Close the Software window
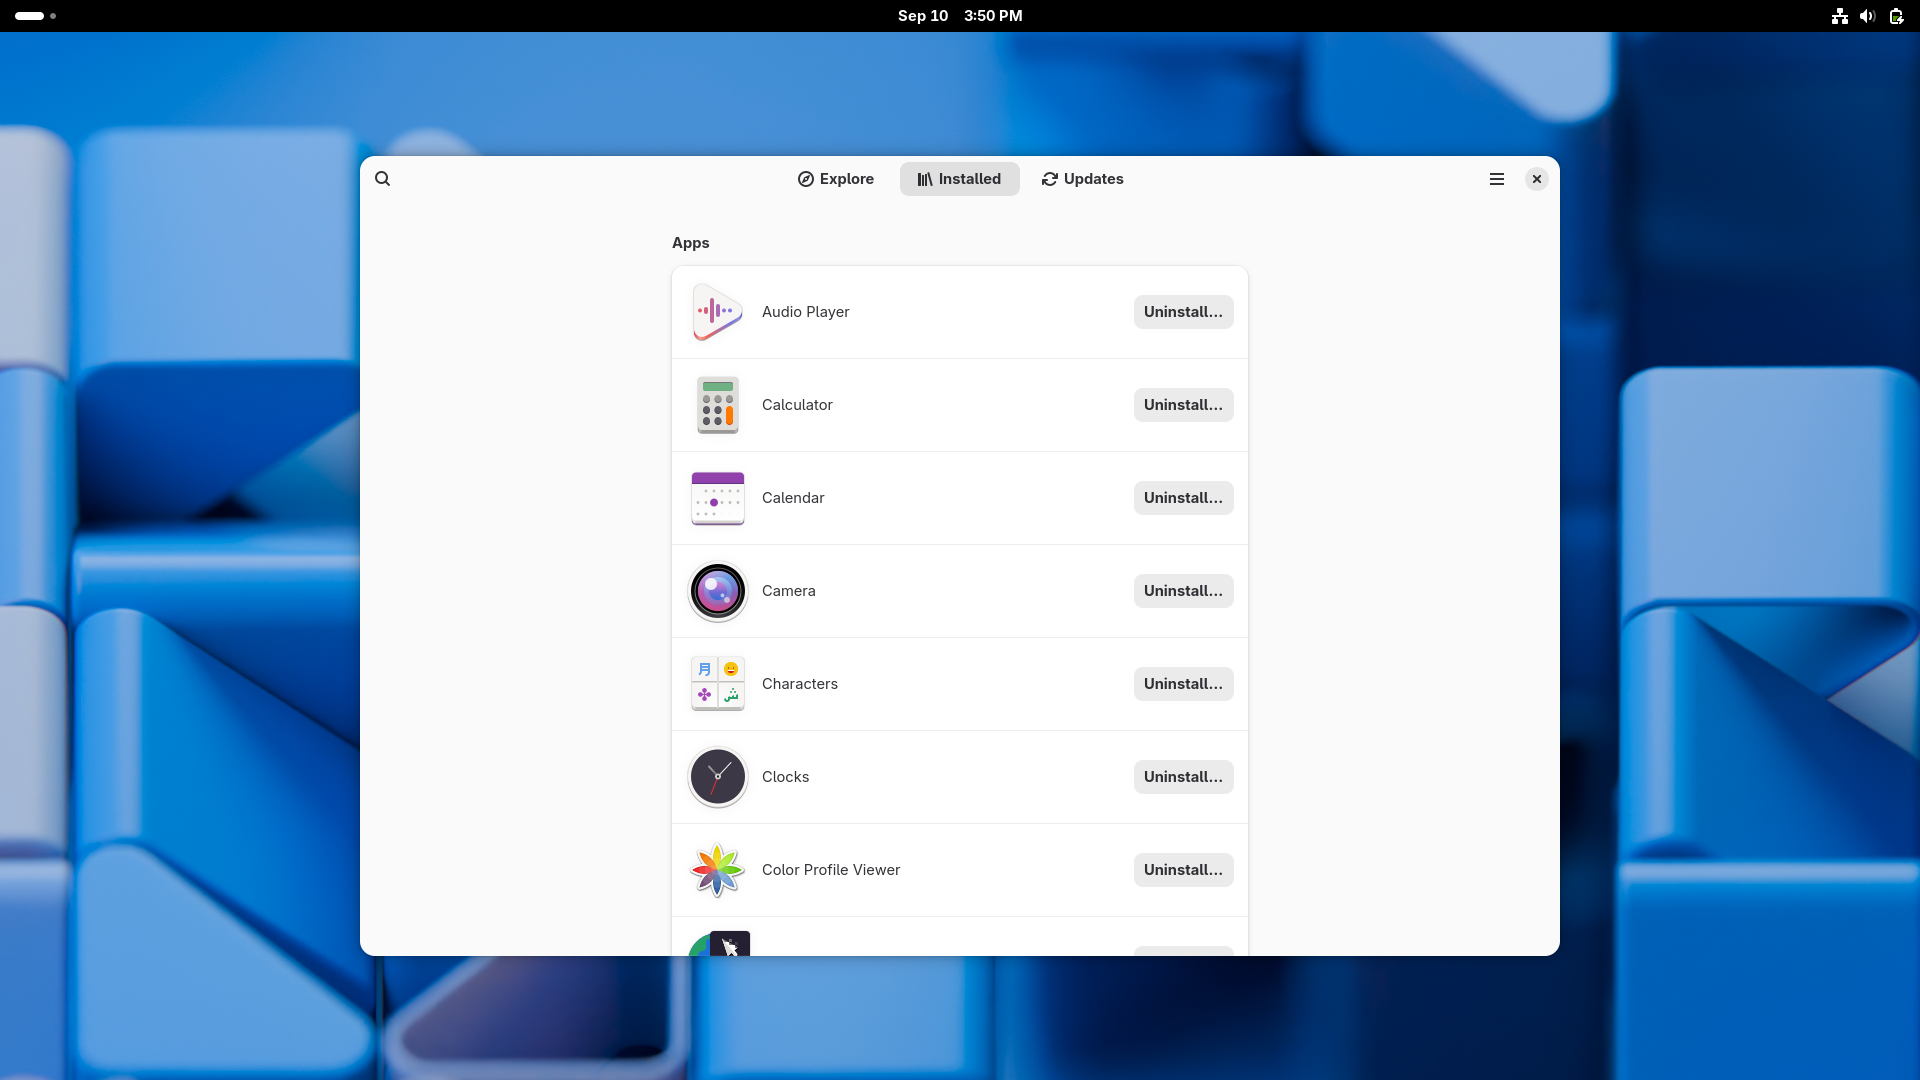 pyautogui.click(x=1537, y=179)
